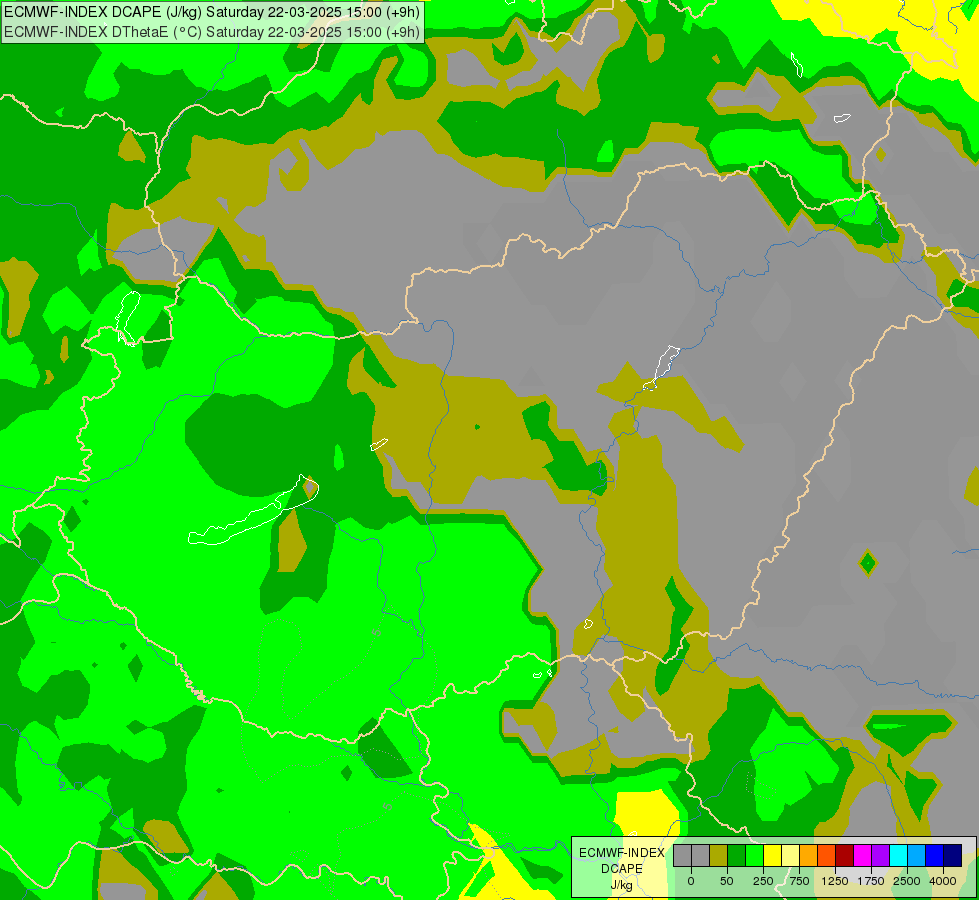The width and height of the screenshot is (979, 900).
Task: Click the legend ECMWF-INDEX label
Action: pos(622,853)
